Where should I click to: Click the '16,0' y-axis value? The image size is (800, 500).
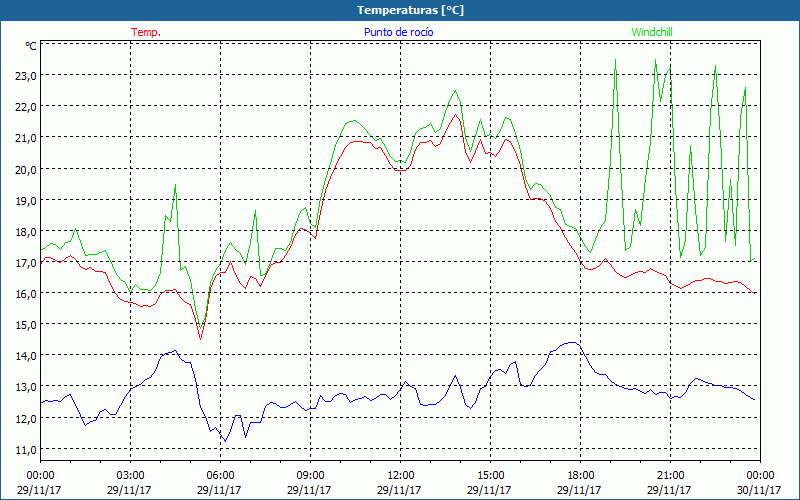click(x=26, y=294)
